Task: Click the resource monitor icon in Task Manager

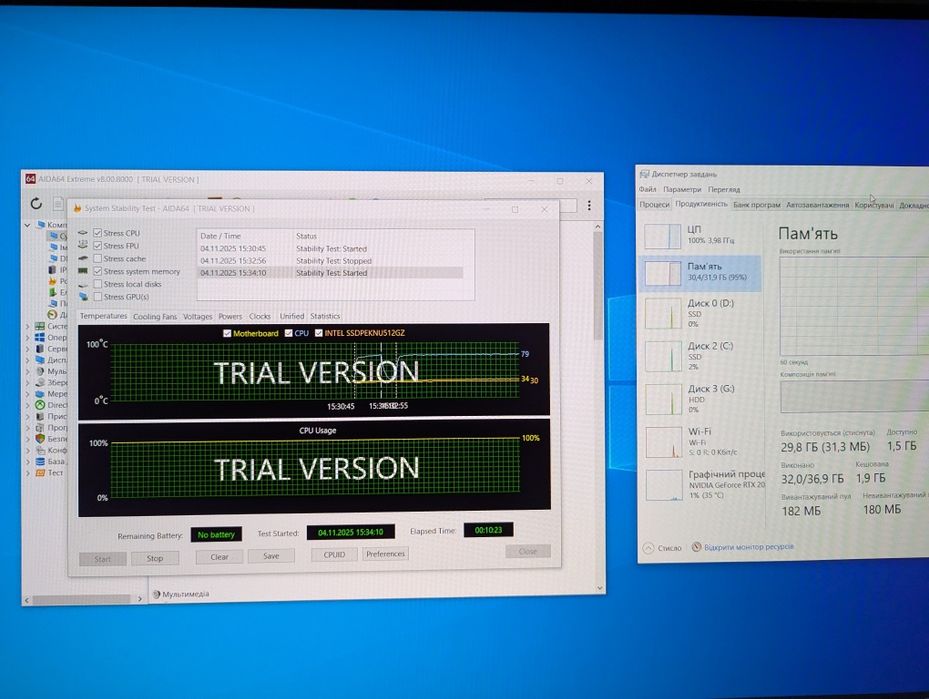Action: [696, 547]
